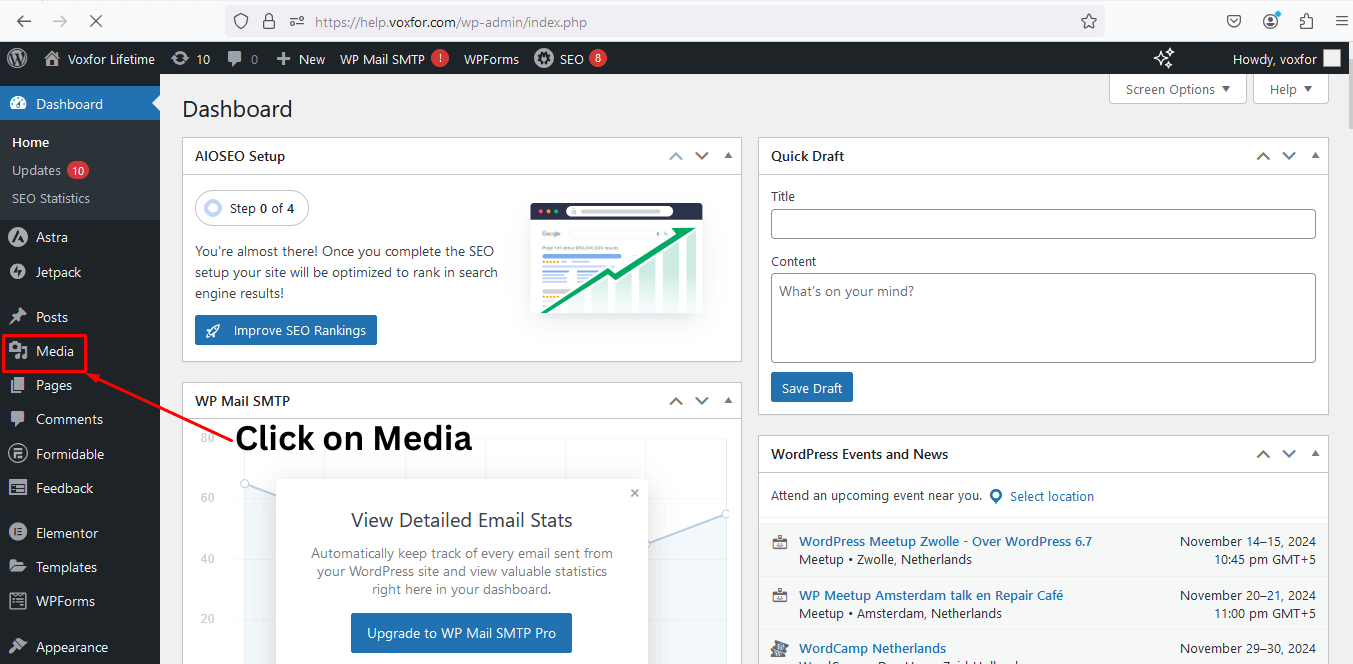
Task: Open the Screen Options dropdown
Action: click(x=1177, y=89)
